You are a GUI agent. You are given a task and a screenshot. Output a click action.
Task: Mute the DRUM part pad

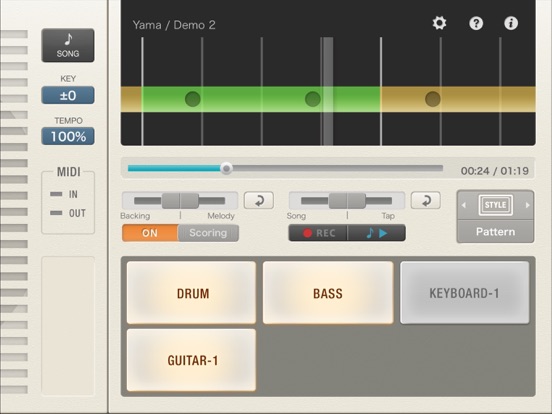pyautogui.click(x=192, y=293)
